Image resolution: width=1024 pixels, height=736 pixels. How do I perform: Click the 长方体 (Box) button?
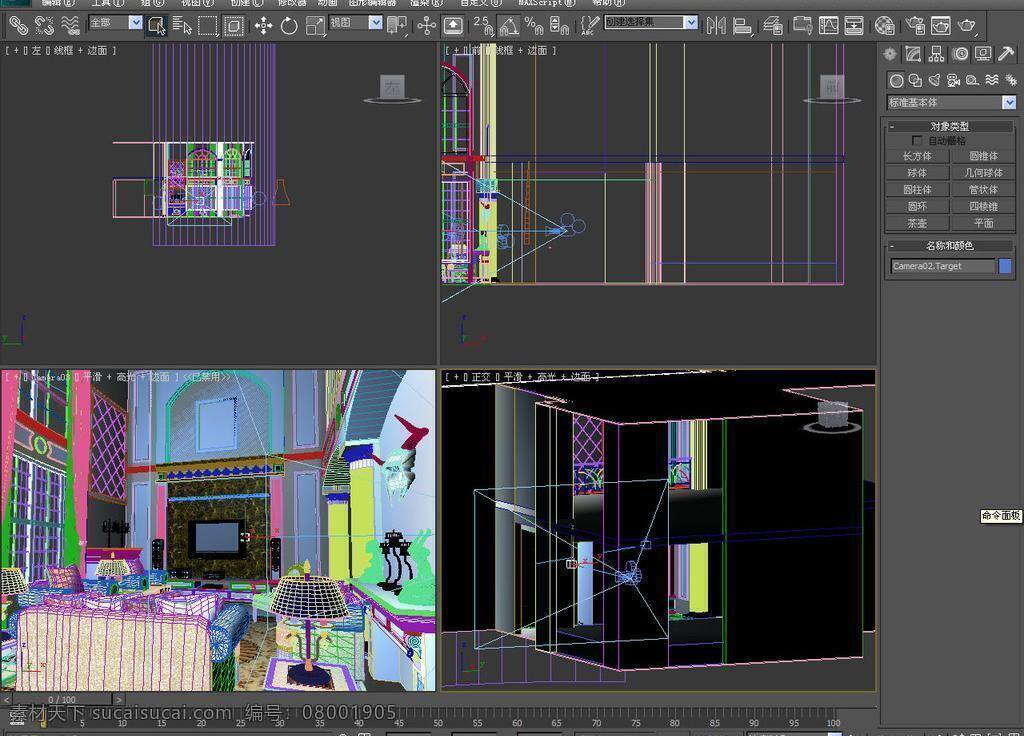(x=917, y=156)
